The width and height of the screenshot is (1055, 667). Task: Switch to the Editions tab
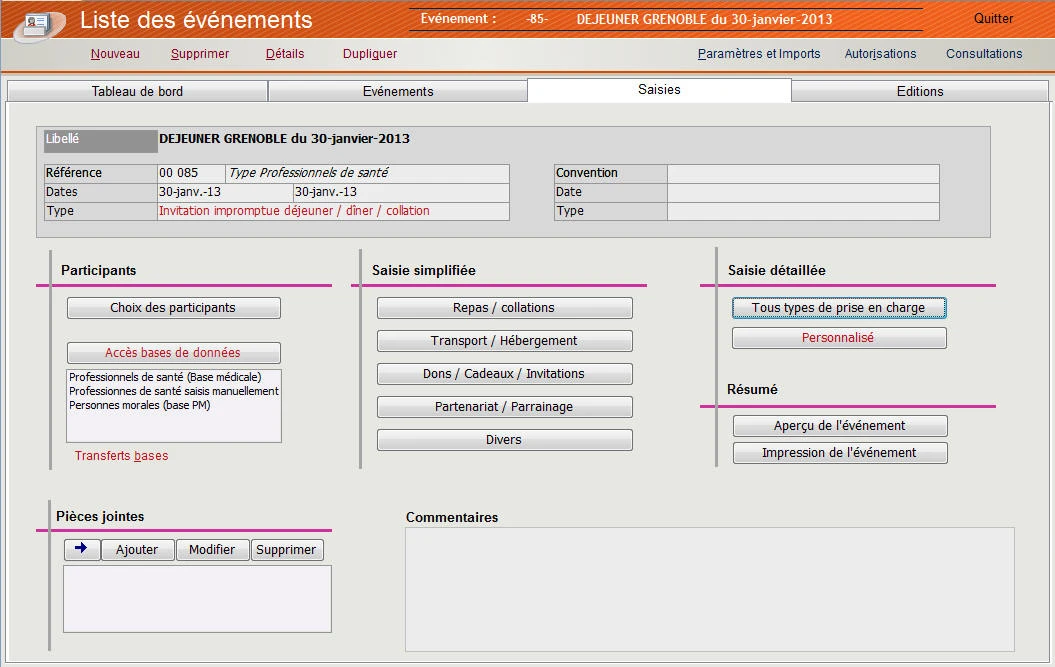[x=920, y=91]
